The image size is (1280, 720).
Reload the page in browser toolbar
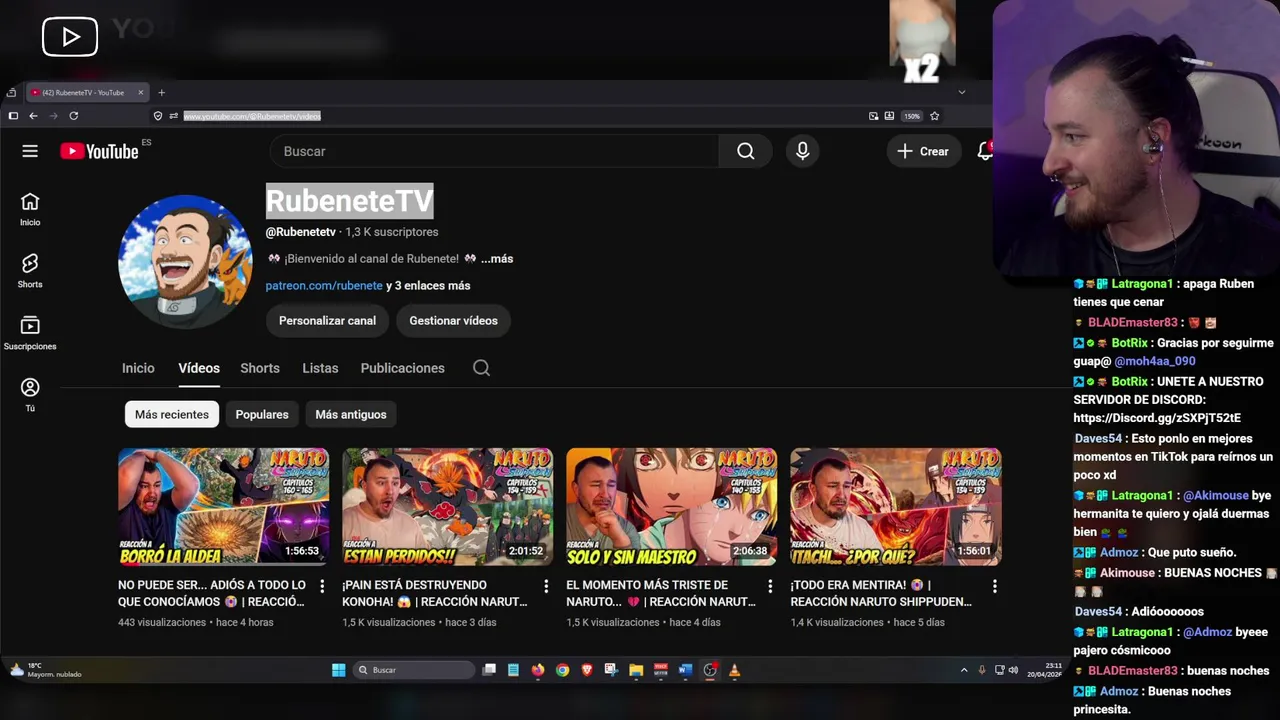click(x=73, y=116)
